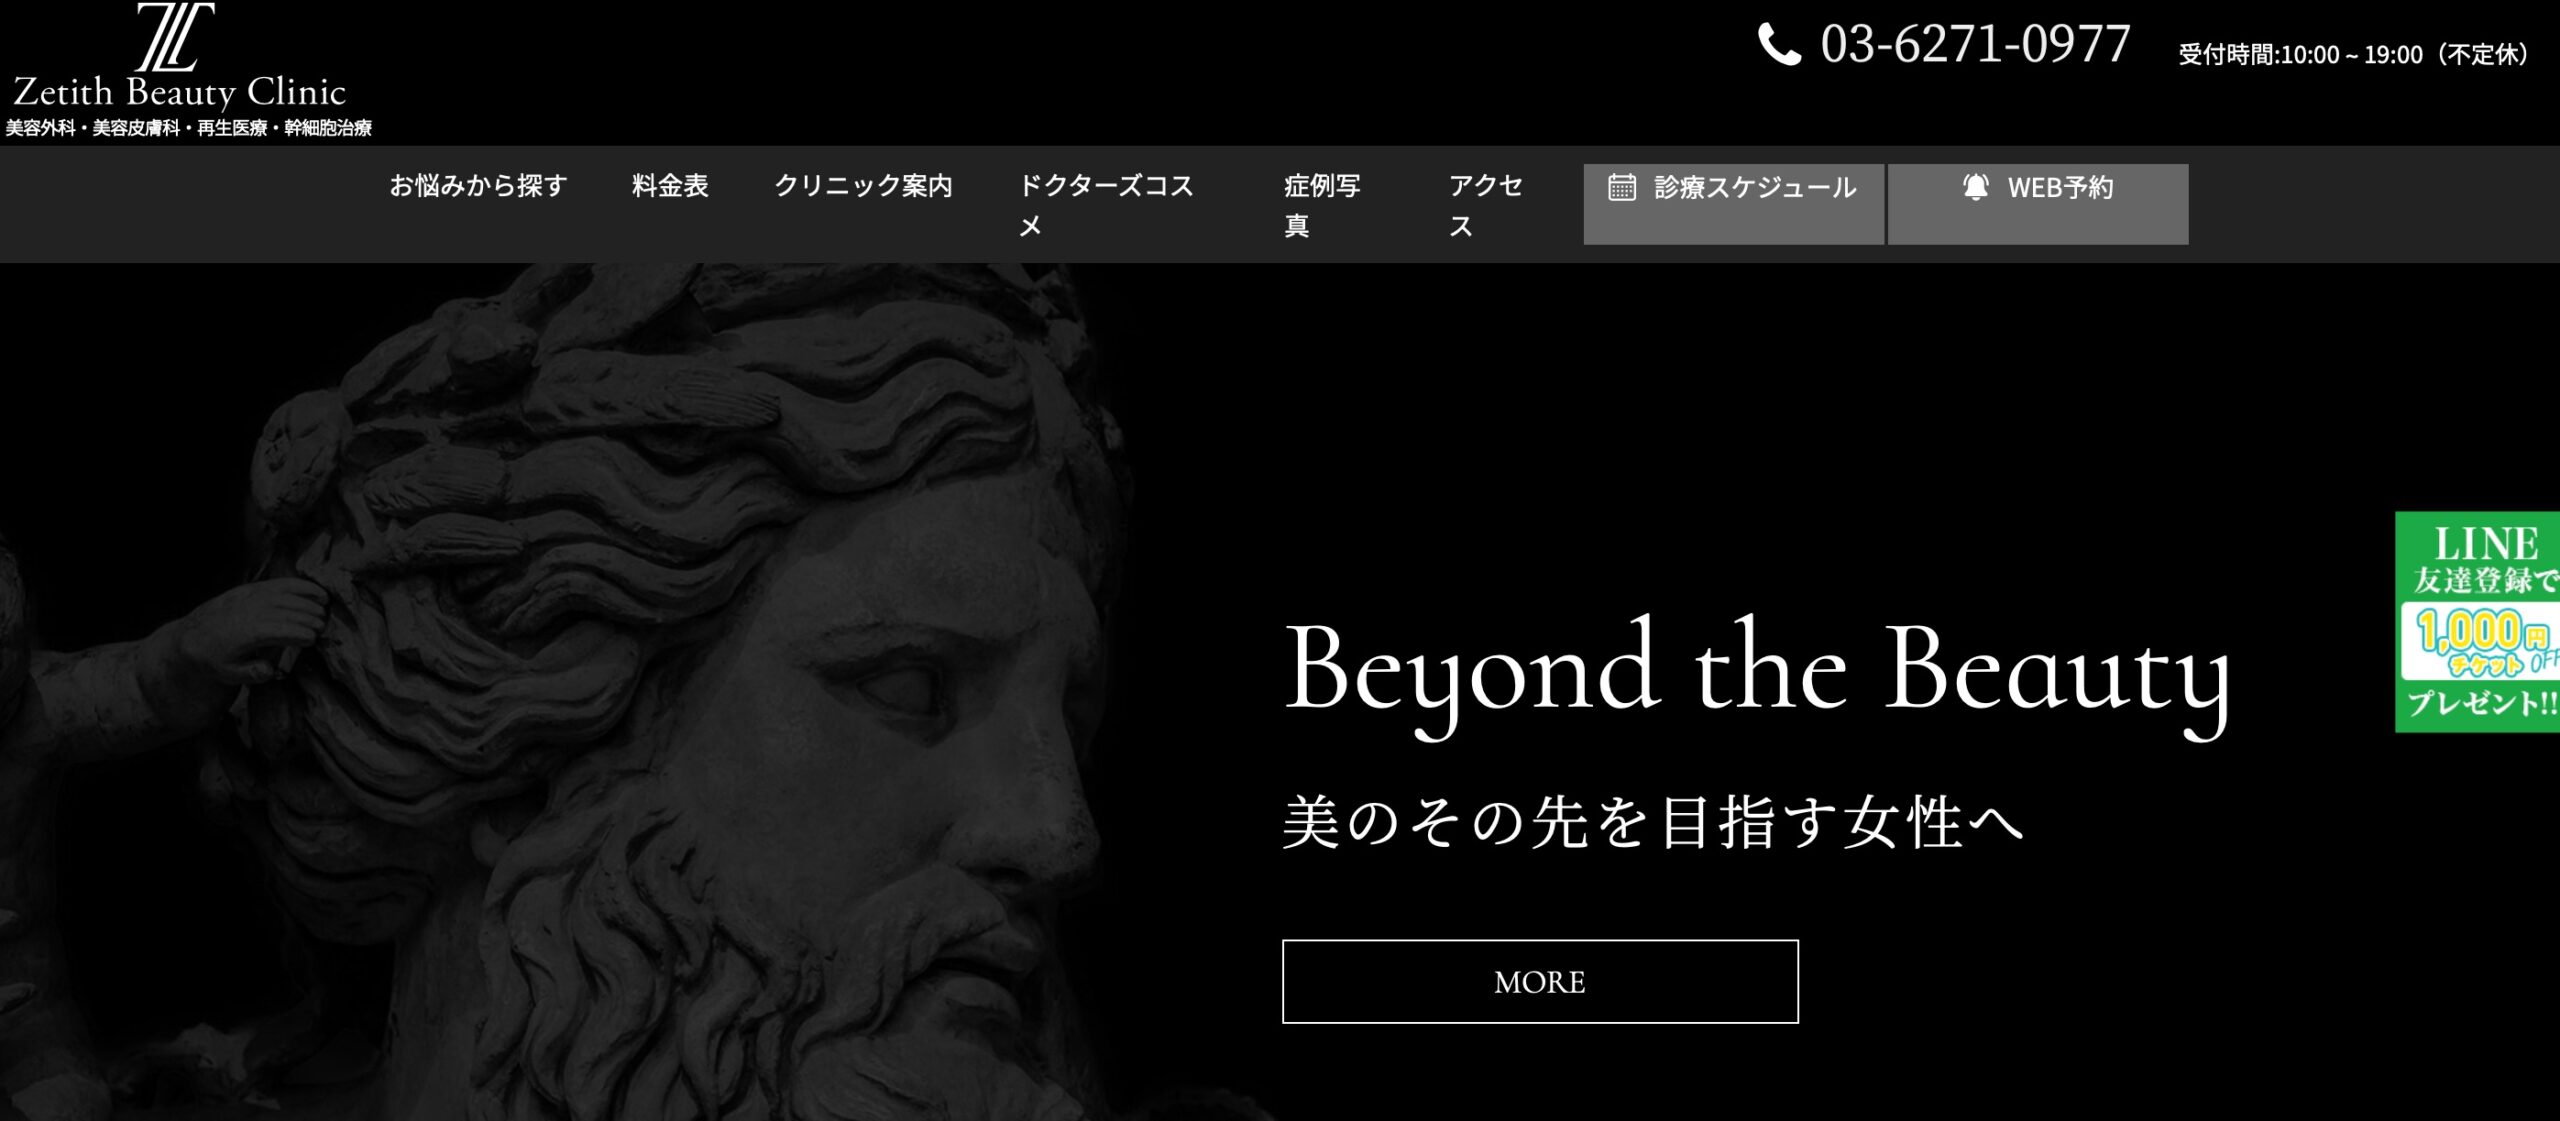2560x1121 pixels.
Task: Click the ZL monogram logo icon
Action: point(176,36)
